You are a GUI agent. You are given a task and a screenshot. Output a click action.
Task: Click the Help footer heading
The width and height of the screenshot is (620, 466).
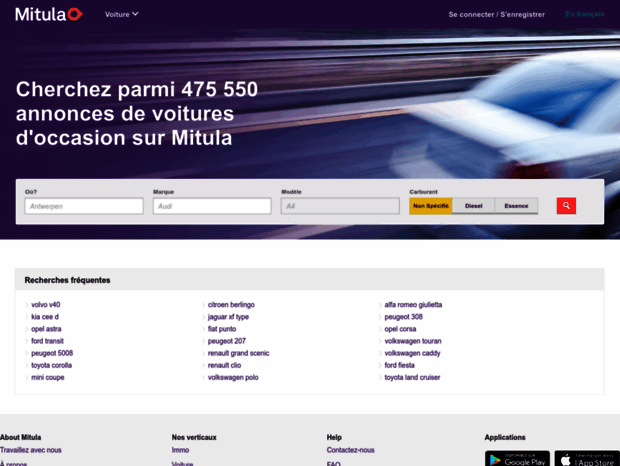334,438
